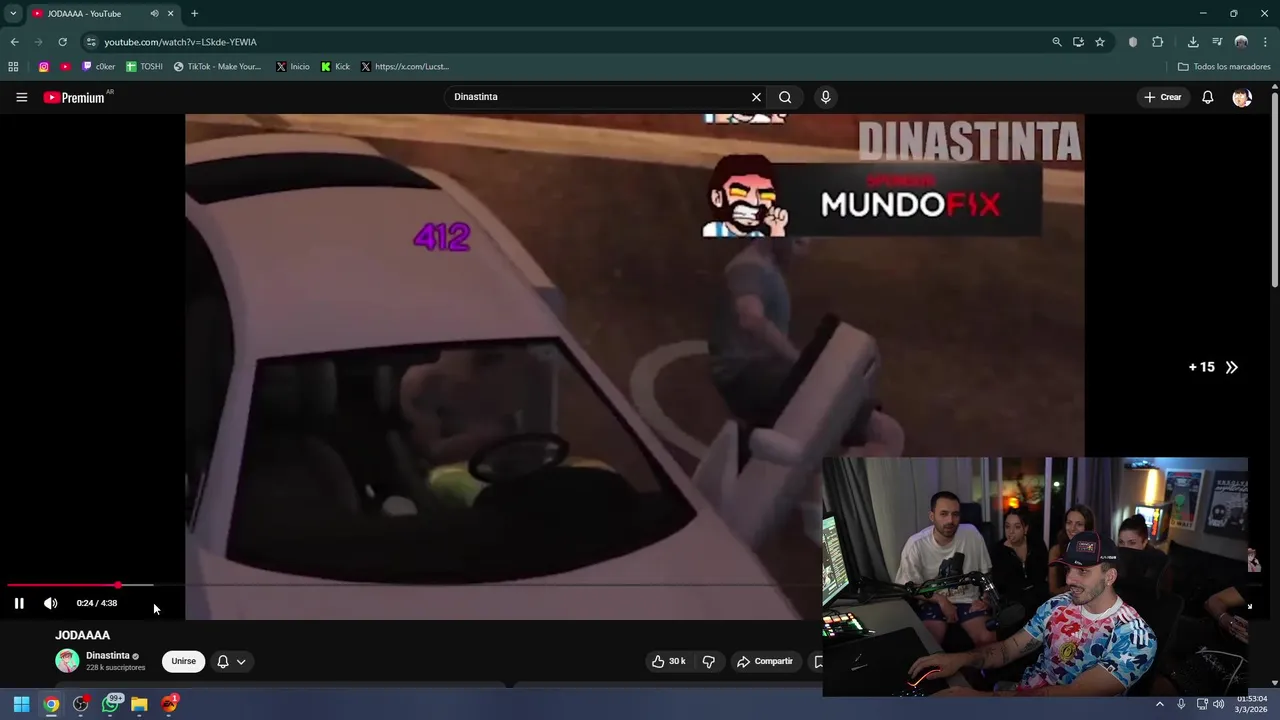Dislike the video with thumbs down
This screenshot has height=720, width=1280.
pos(709,661)
